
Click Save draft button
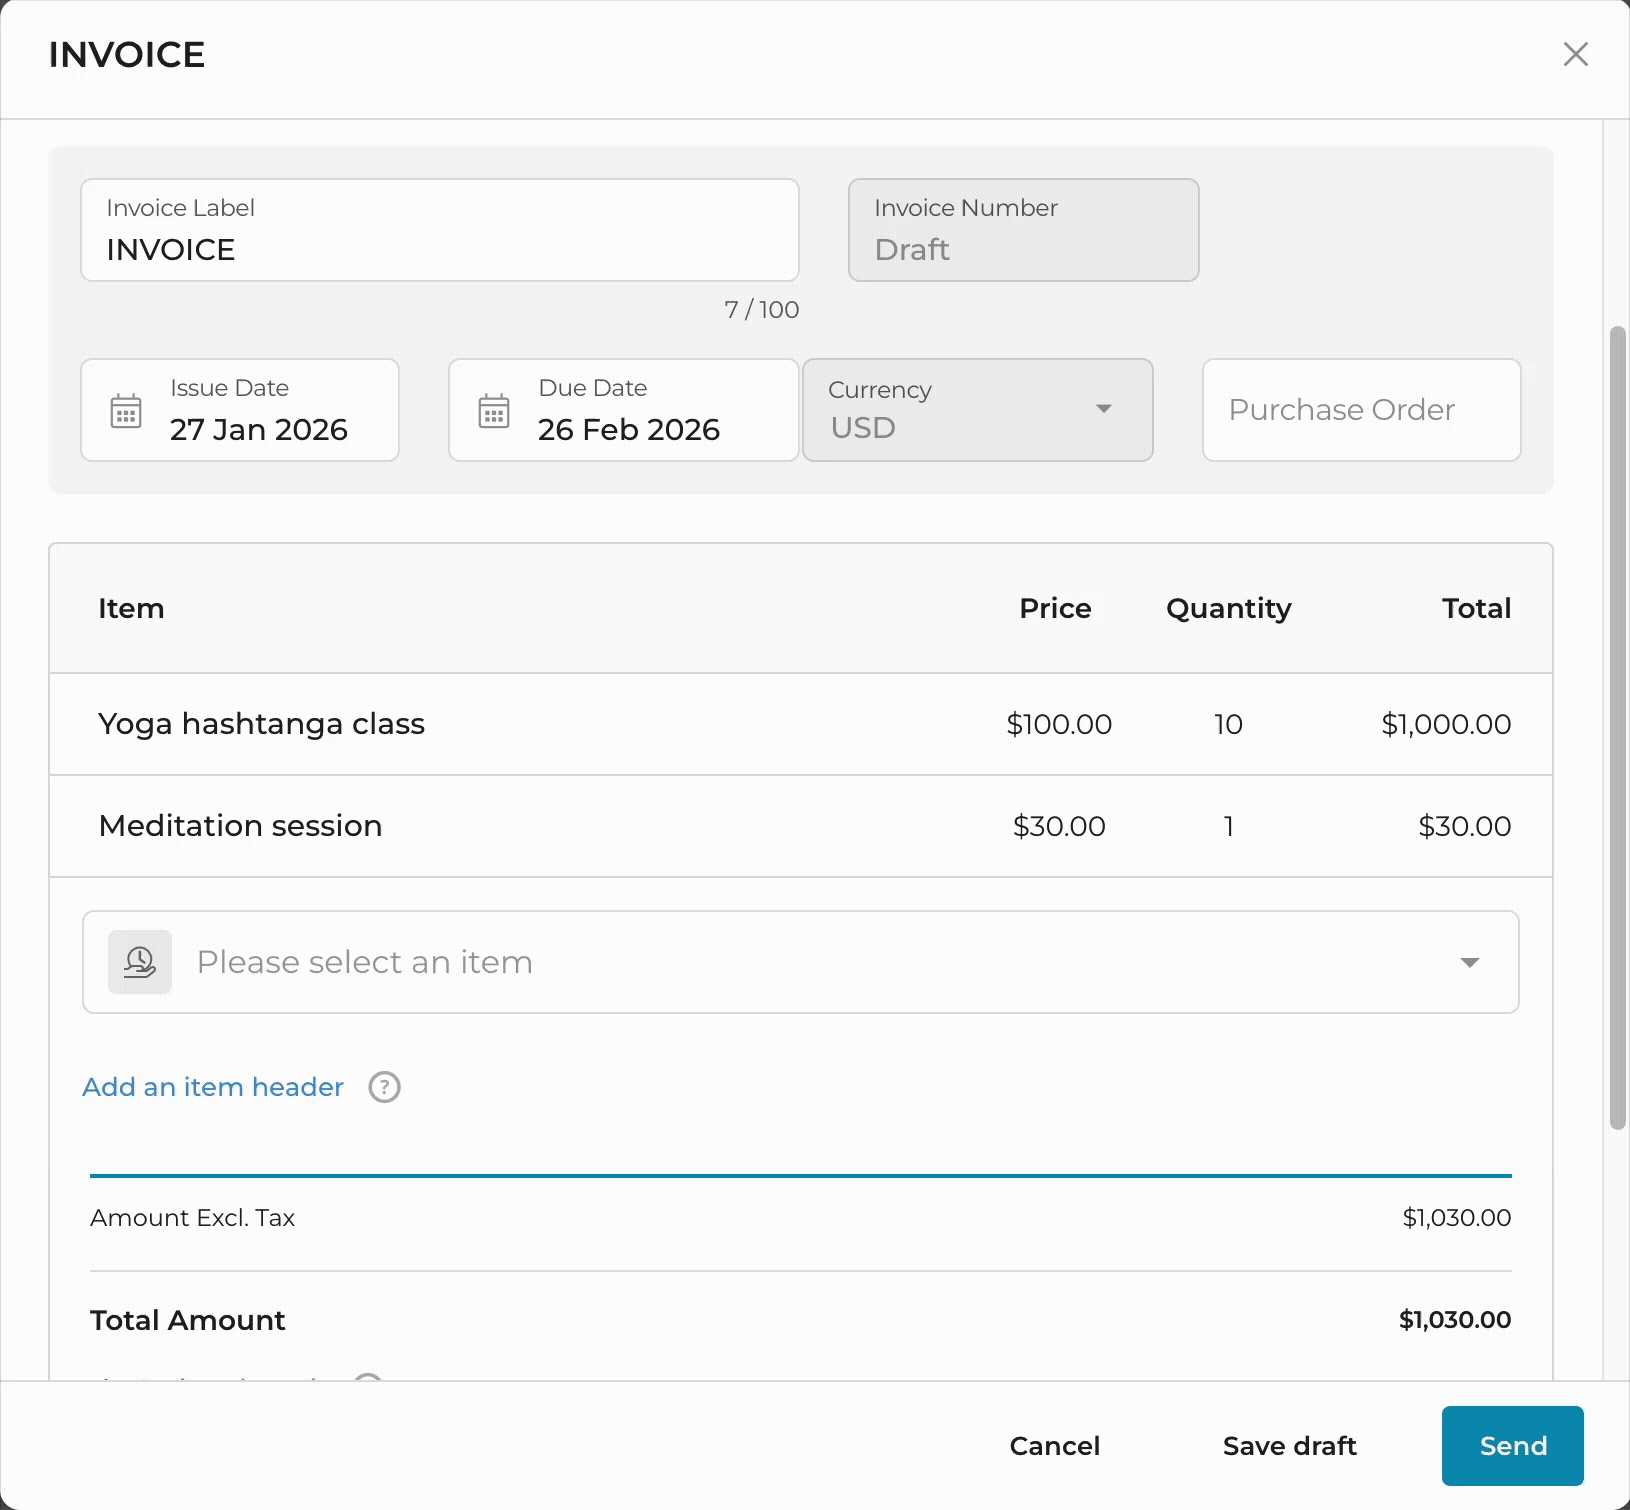(x=1289, y=1446)
